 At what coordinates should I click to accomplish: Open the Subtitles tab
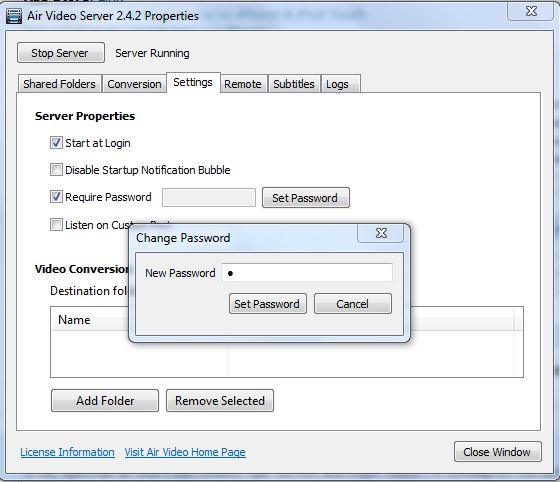(x=294, y=84)
